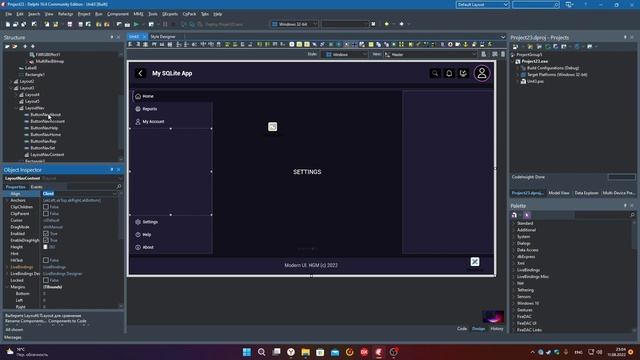Image resolution: width=640 pixels, height=360 pixels.
Task: Click the white expand icon in the form footer
Action: point(475,262)
